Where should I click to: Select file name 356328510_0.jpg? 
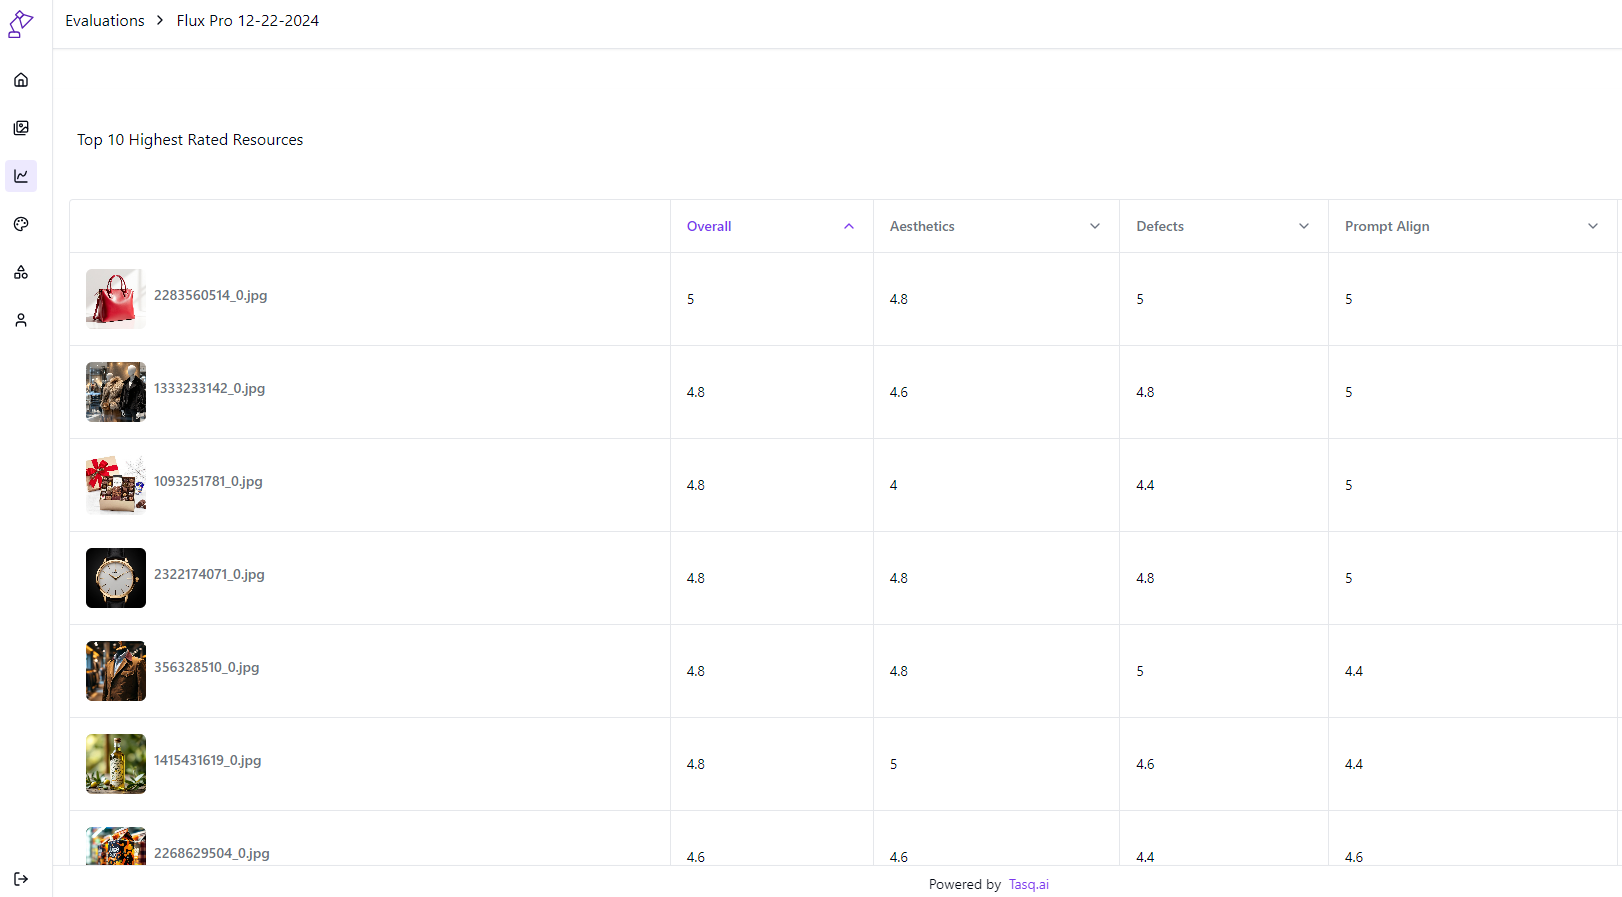(x=206, y=667)
